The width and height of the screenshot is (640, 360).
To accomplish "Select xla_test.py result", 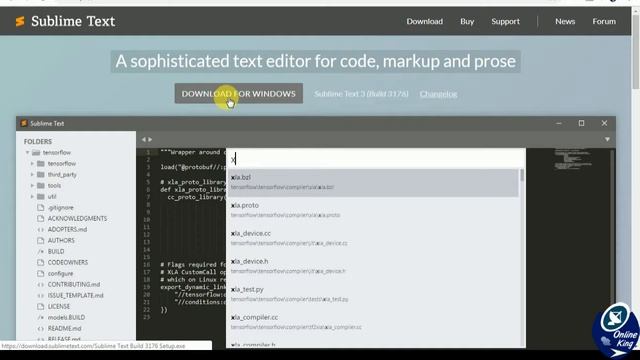I will 372,294.
